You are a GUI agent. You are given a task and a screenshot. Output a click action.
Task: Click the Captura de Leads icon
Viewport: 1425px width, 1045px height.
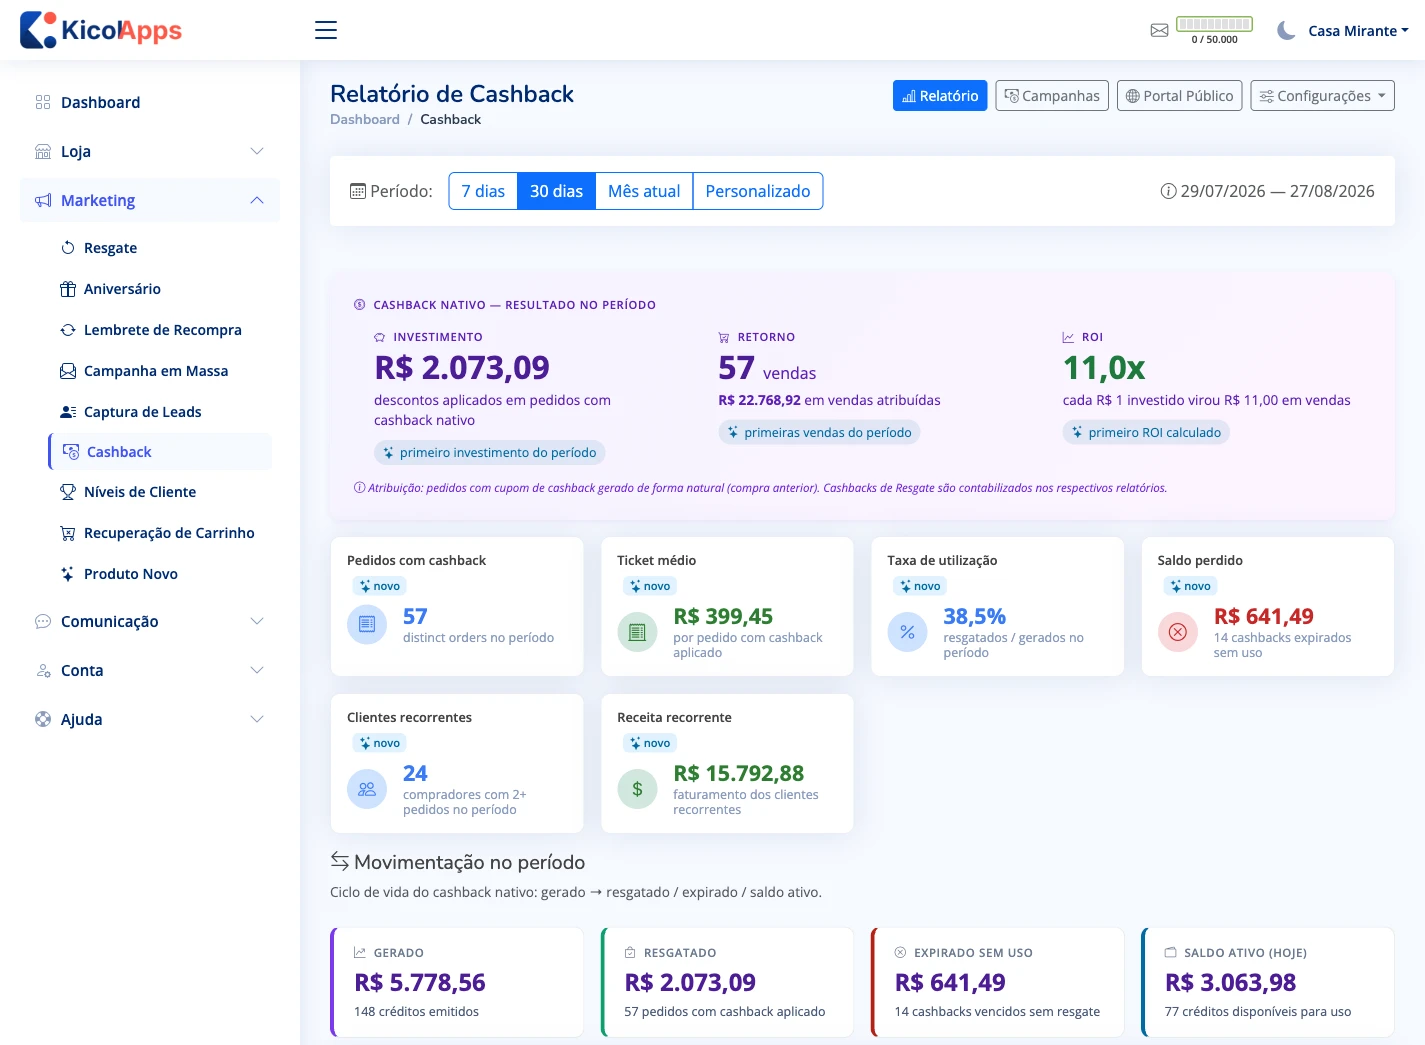[x=68, y=412]
